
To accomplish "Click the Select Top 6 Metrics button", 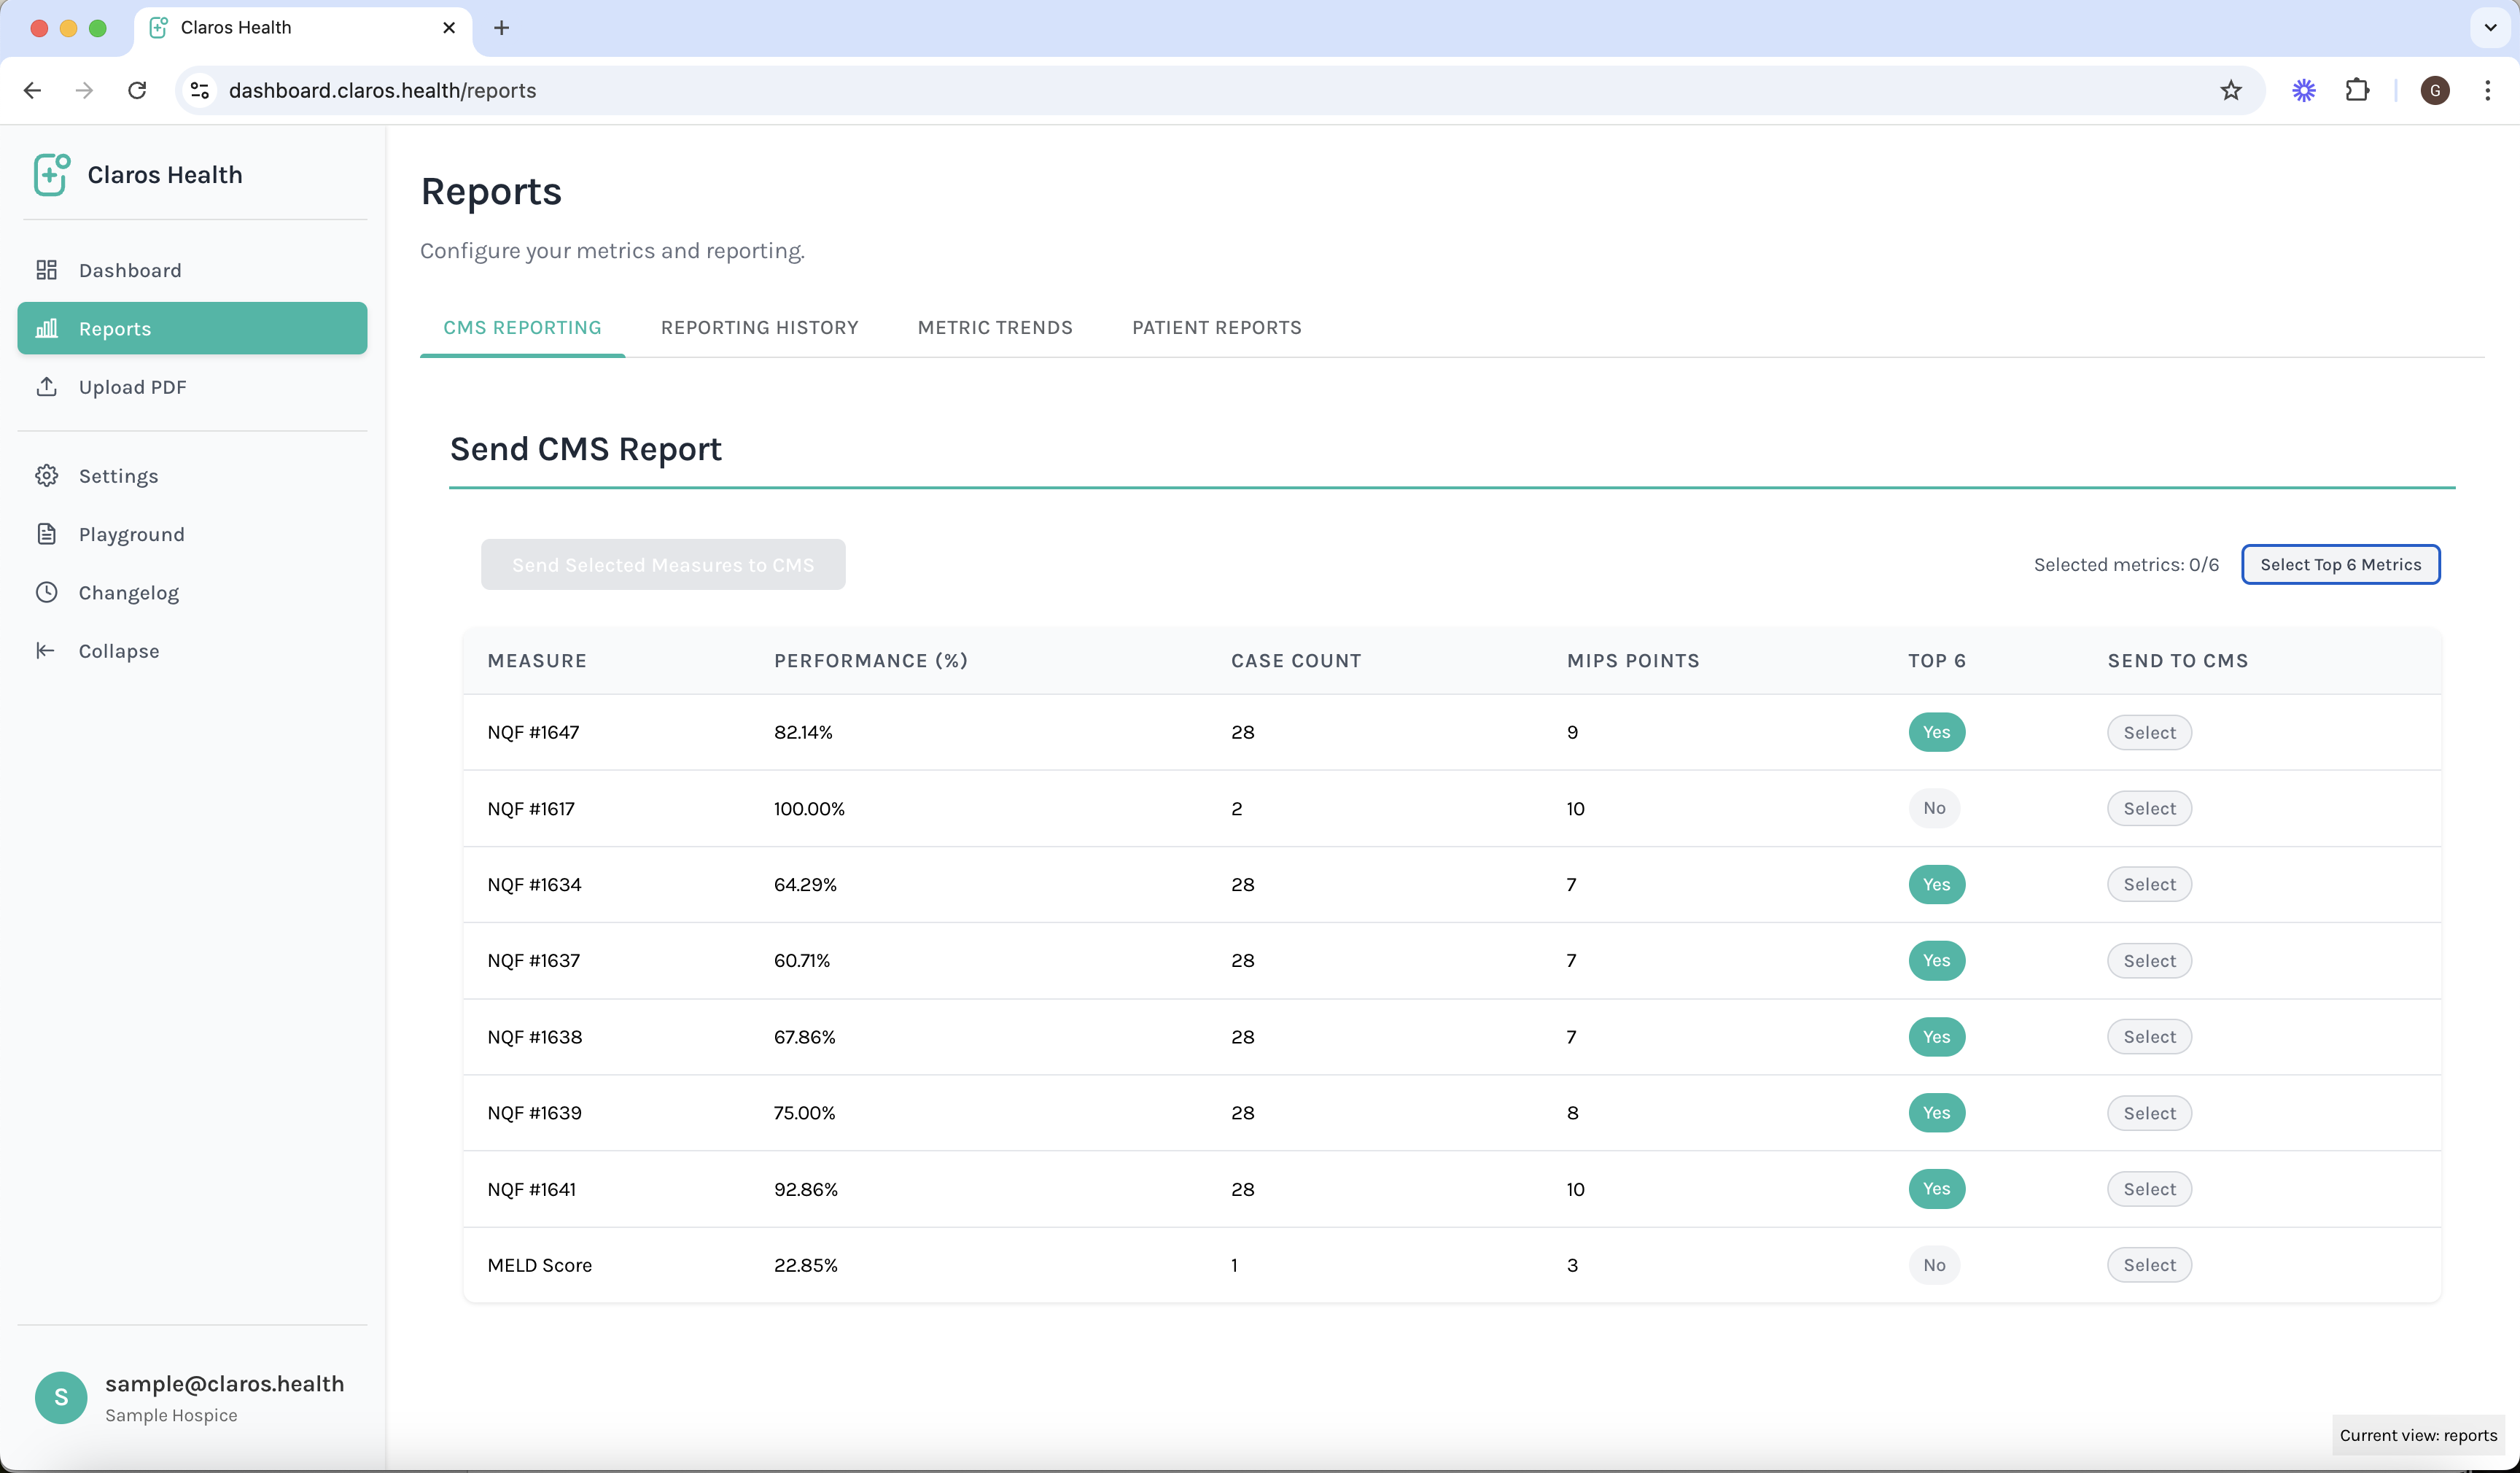I will click(2340, 564).
